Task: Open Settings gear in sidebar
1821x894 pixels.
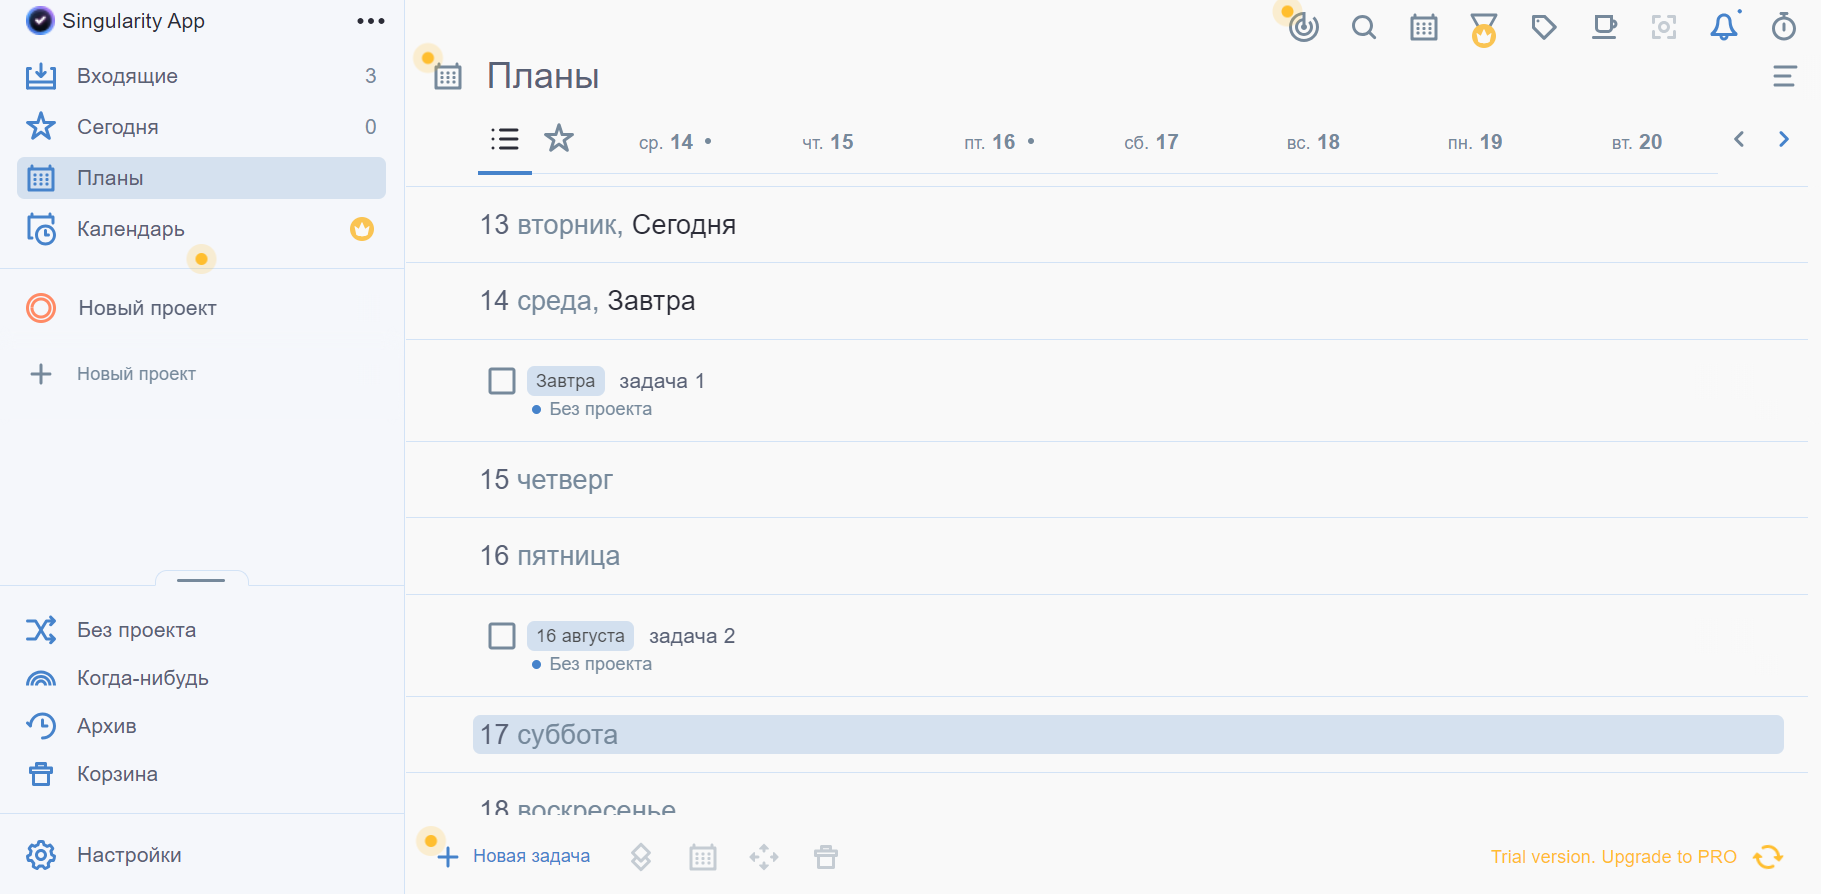Action: click(41, 855)
